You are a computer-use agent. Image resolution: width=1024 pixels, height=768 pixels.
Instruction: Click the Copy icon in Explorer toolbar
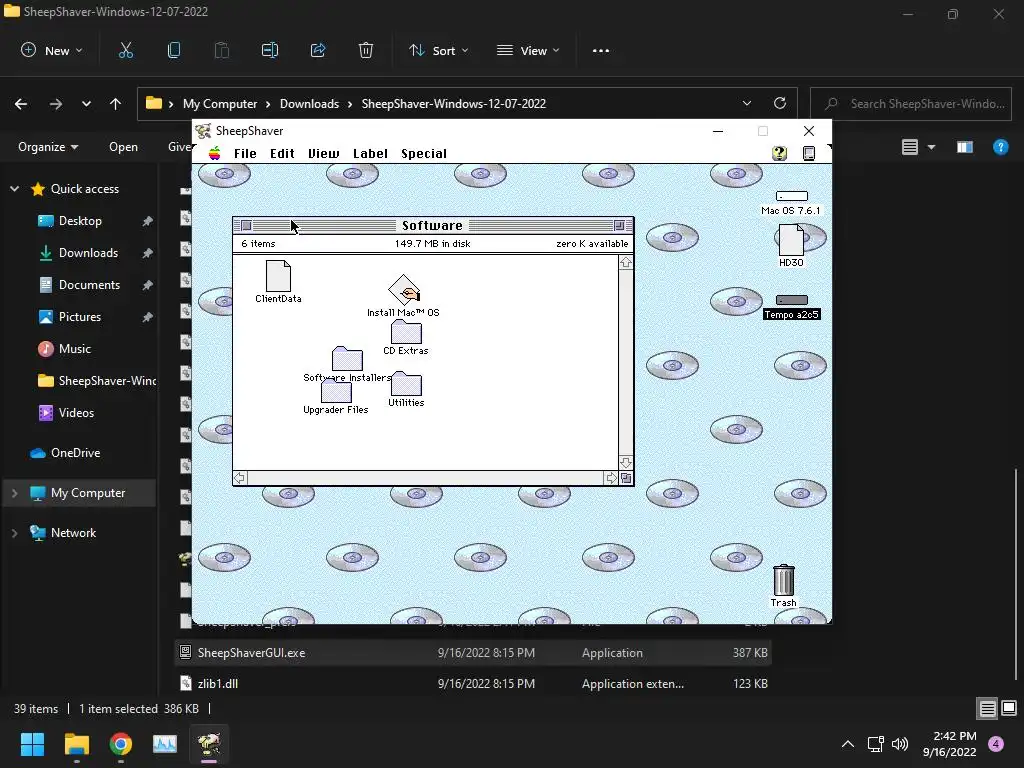click(174, 50)
